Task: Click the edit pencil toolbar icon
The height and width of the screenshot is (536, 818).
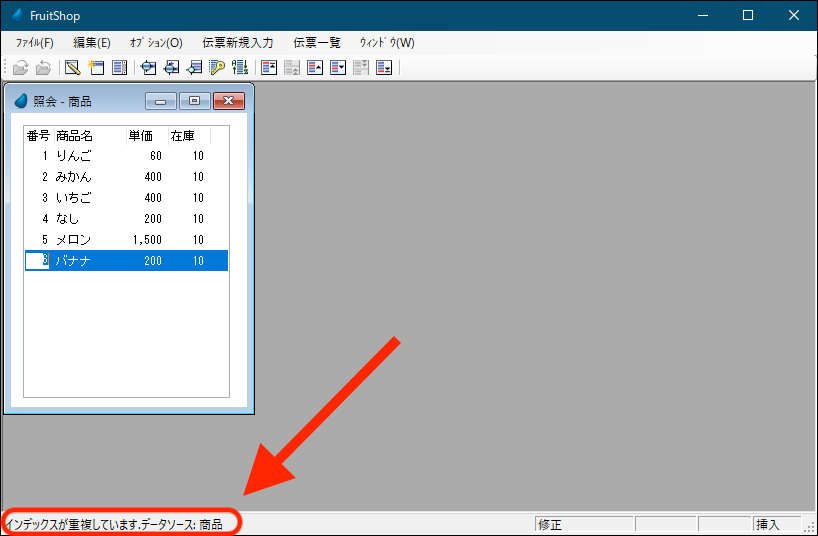Action: tap(72, 68)
